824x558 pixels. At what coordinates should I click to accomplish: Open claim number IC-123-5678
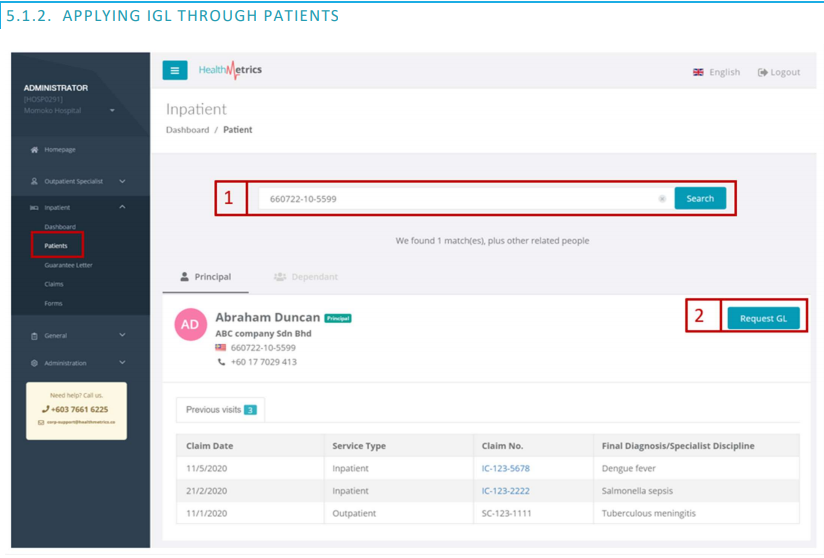coord(505,468)
